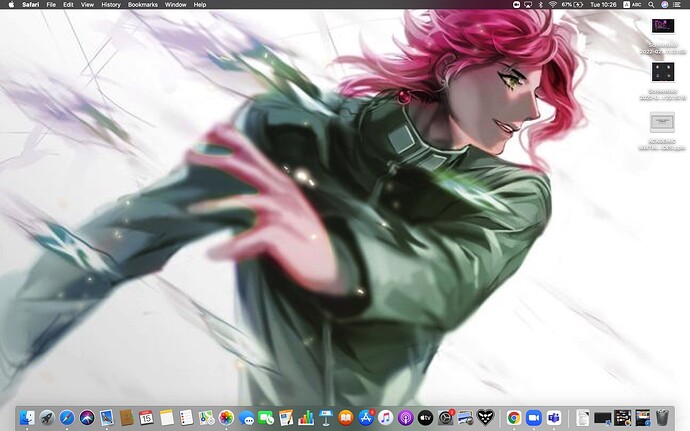Viewport: 690px width, 431px height.
Task: Select the four-dot dark Screenshot thumbnail
Action: click(663, 72)
